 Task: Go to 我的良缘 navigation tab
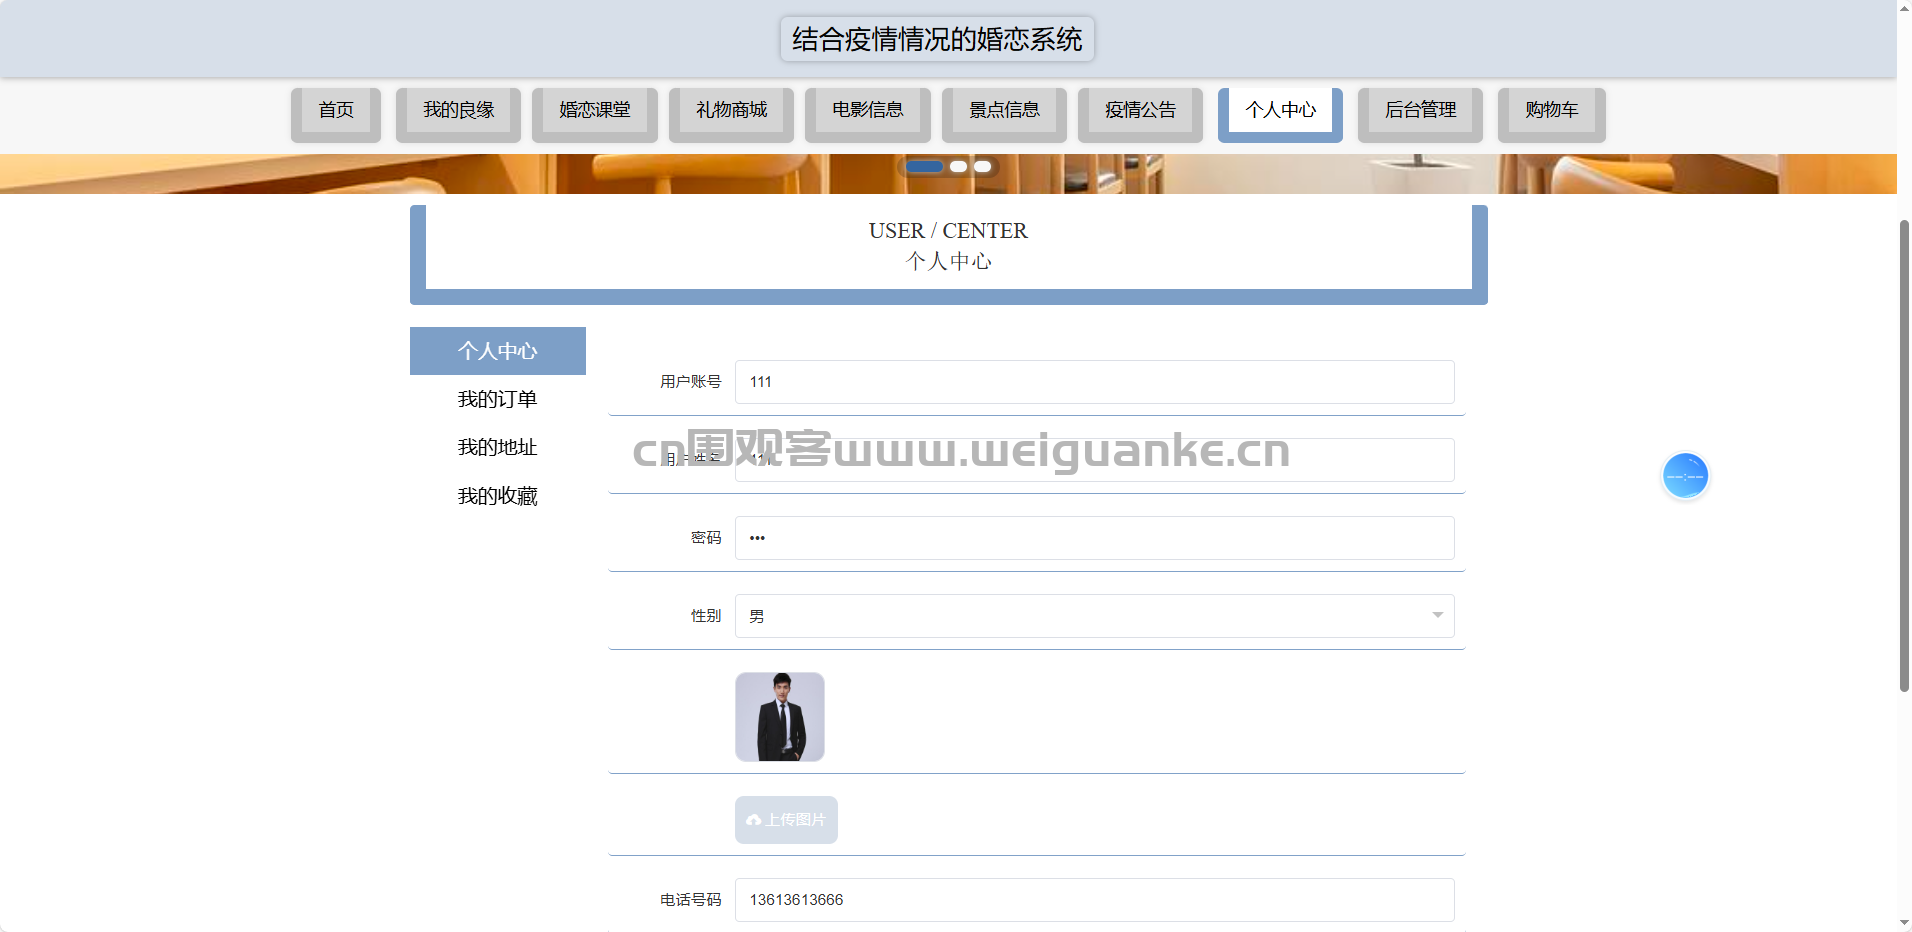click(x=458, y=111)
